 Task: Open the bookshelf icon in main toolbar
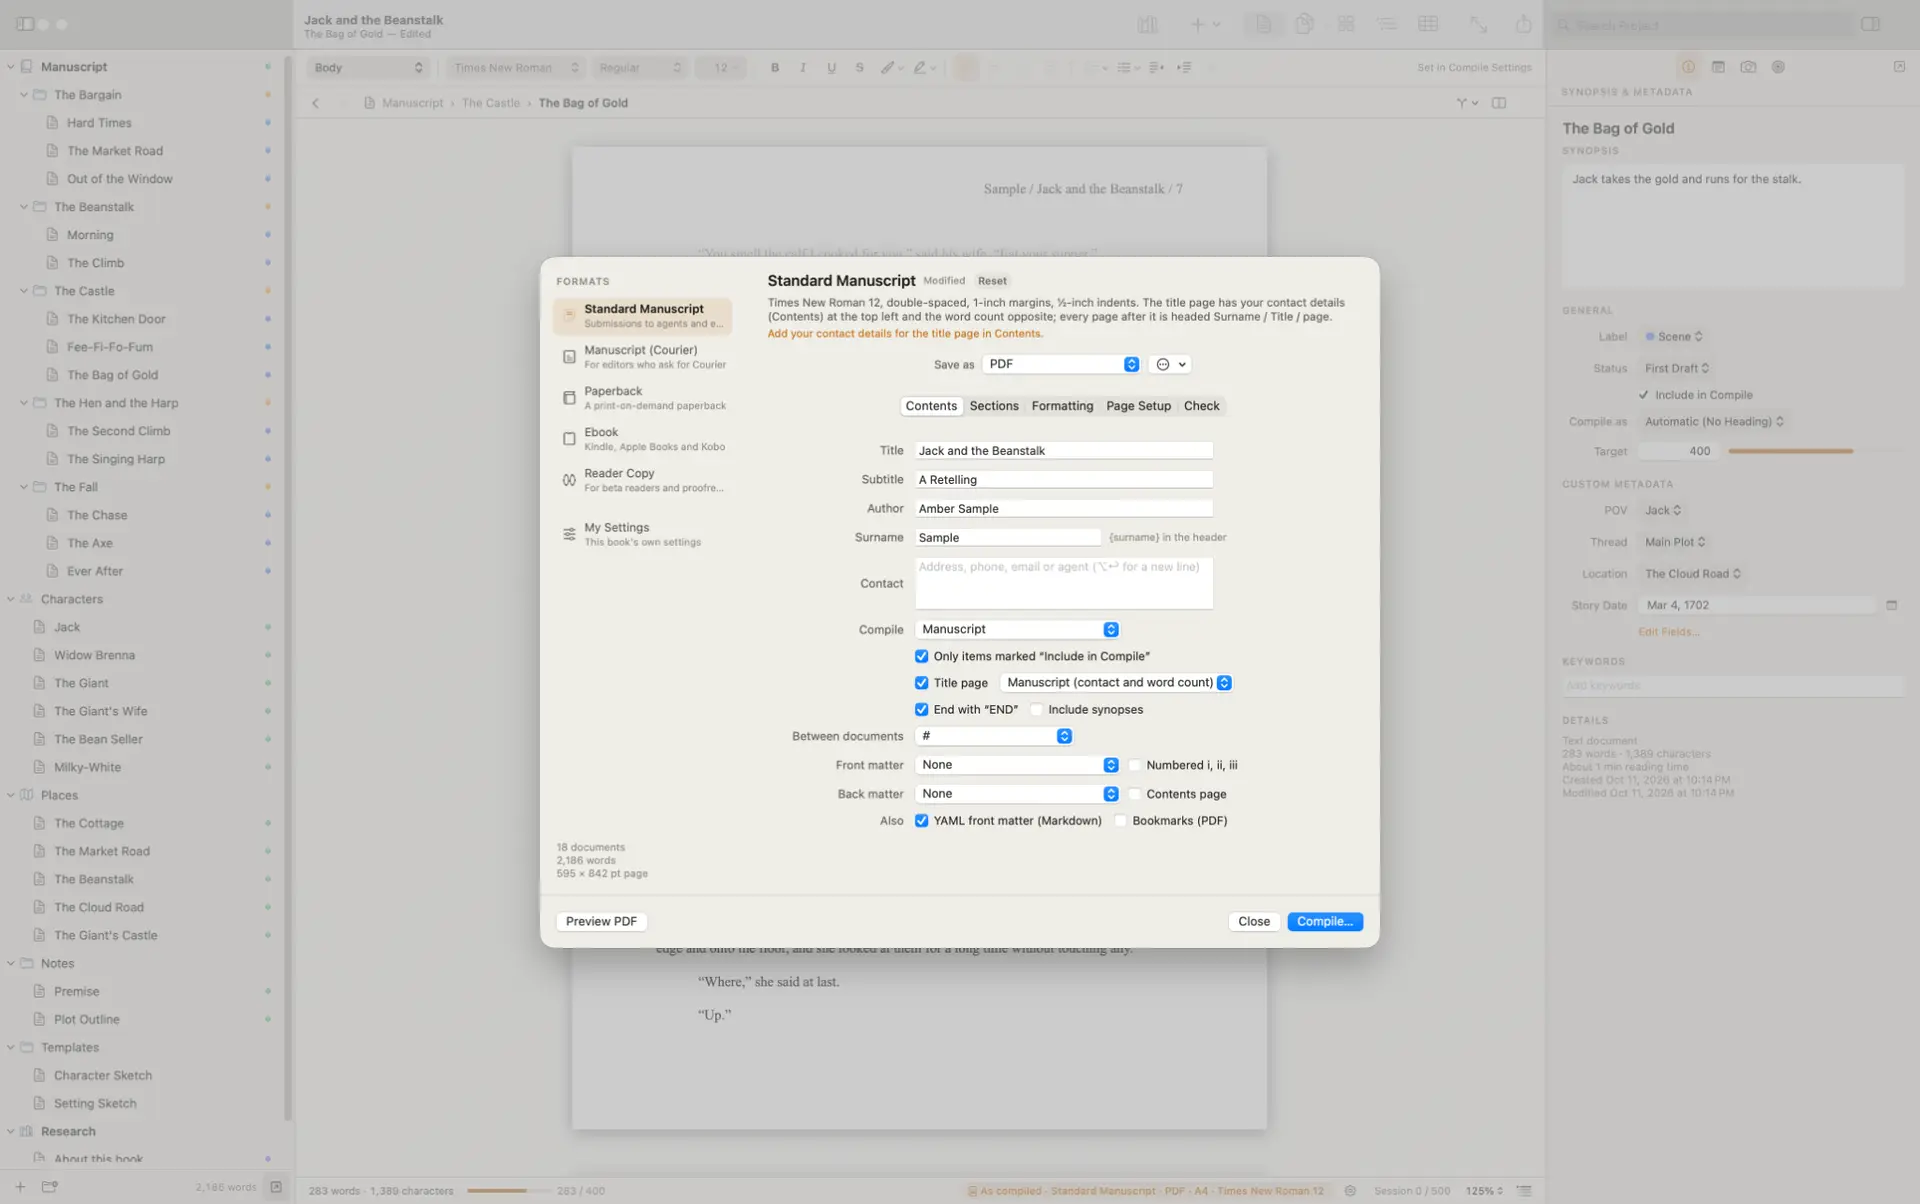(1147, 24)
